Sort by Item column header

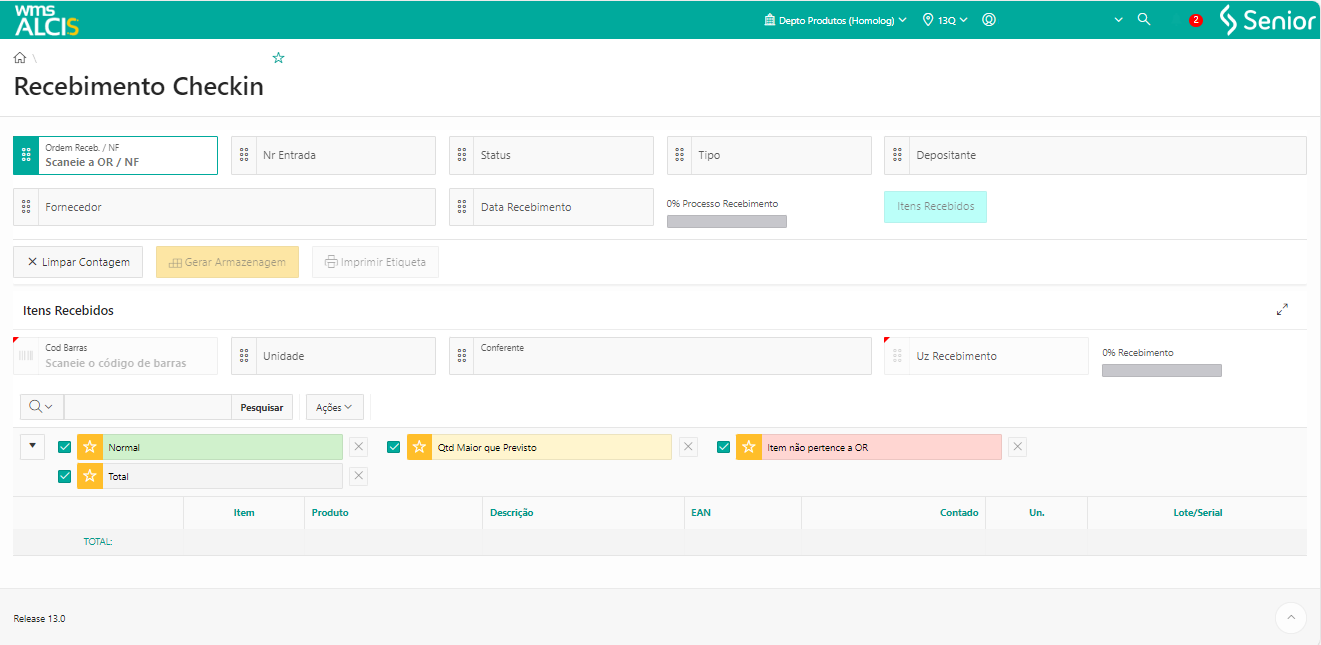point(244,512)
